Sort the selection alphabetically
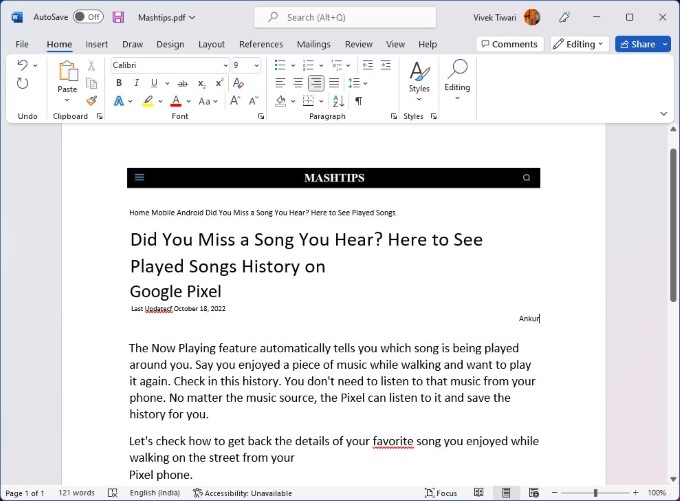The height and width of the screenshot is (501, 680). coord(338,101)
